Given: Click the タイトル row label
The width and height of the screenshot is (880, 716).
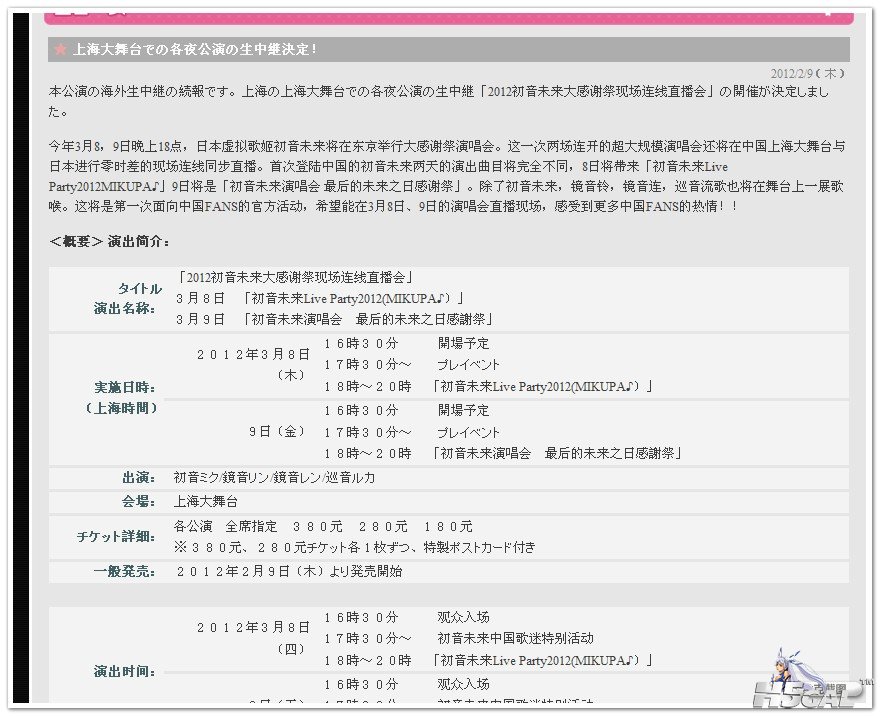Looking at the screenshot, I should pyautogui.click(x=140, y=288).
